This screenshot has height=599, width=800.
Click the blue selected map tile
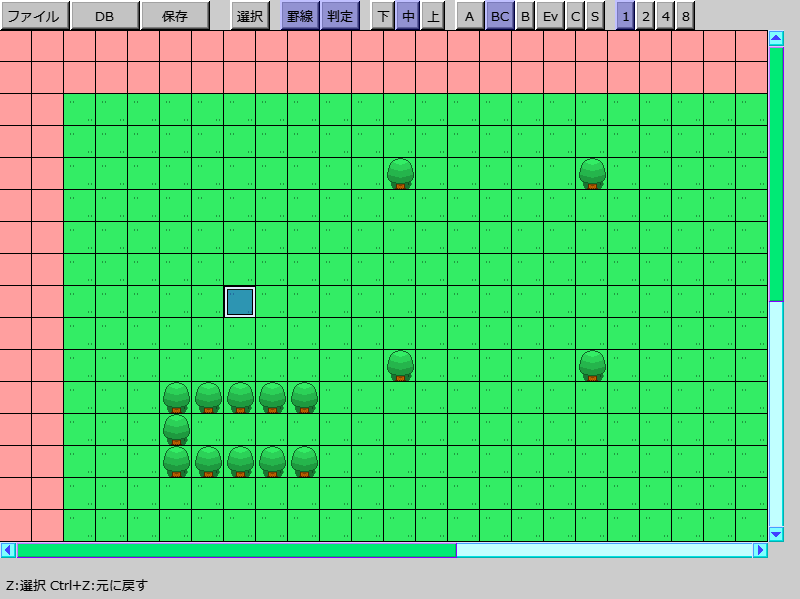240,302
